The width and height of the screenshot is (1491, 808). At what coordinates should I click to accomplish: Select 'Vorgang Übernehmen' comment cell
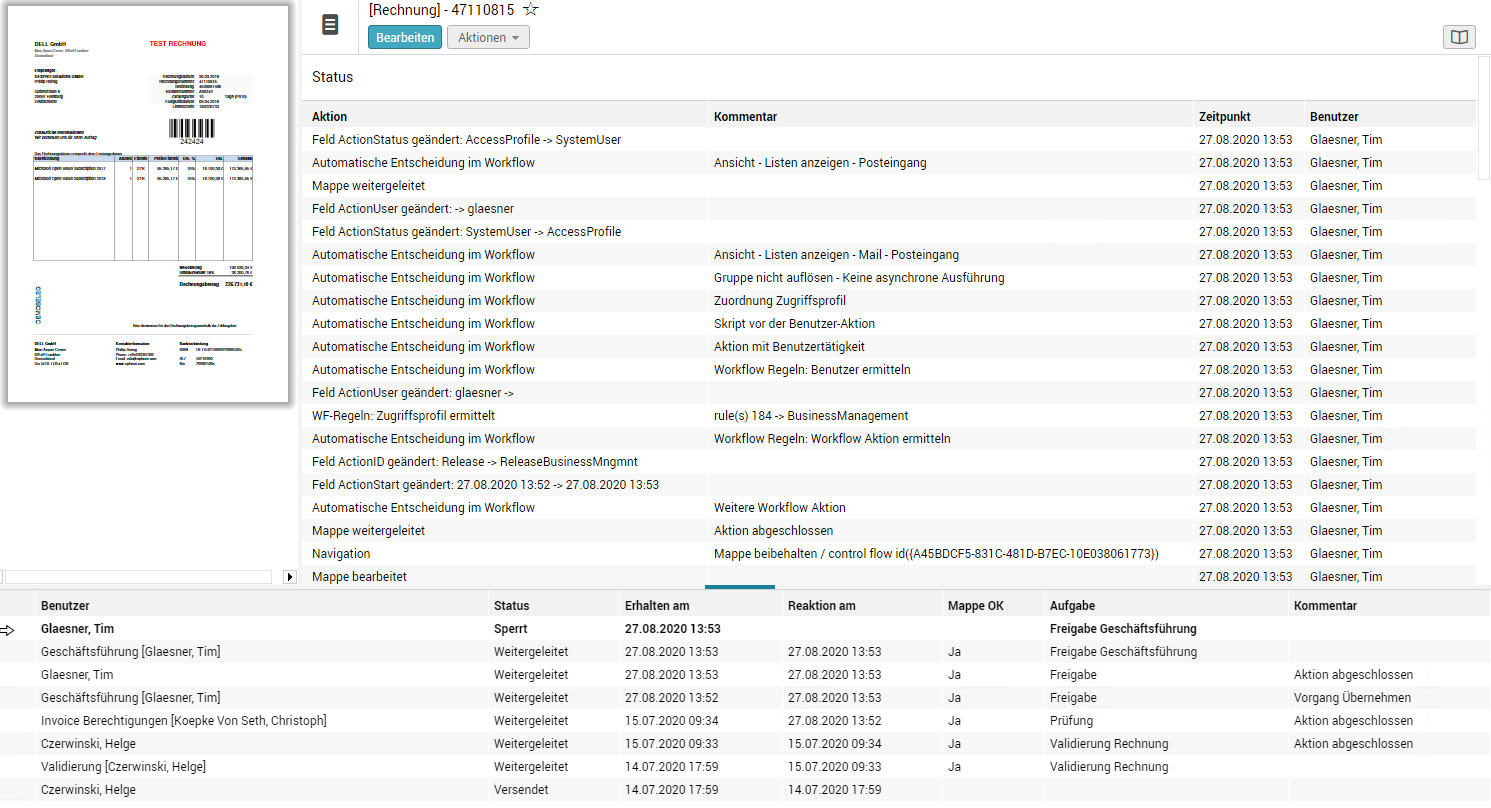1352,698
